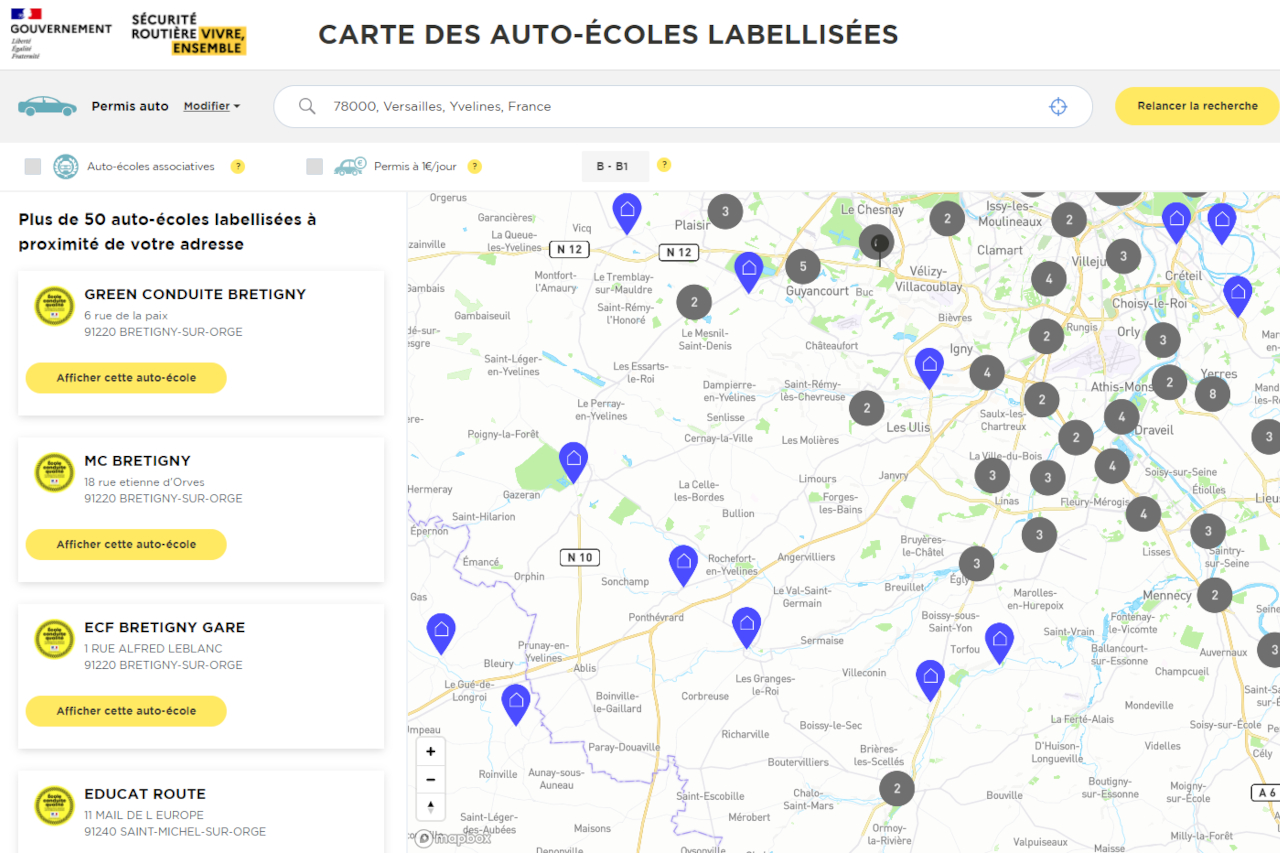Click the help bubble next to Permis à 1€/jour
Viewport: 1280px width, 853px height.
tap(474, 166)
